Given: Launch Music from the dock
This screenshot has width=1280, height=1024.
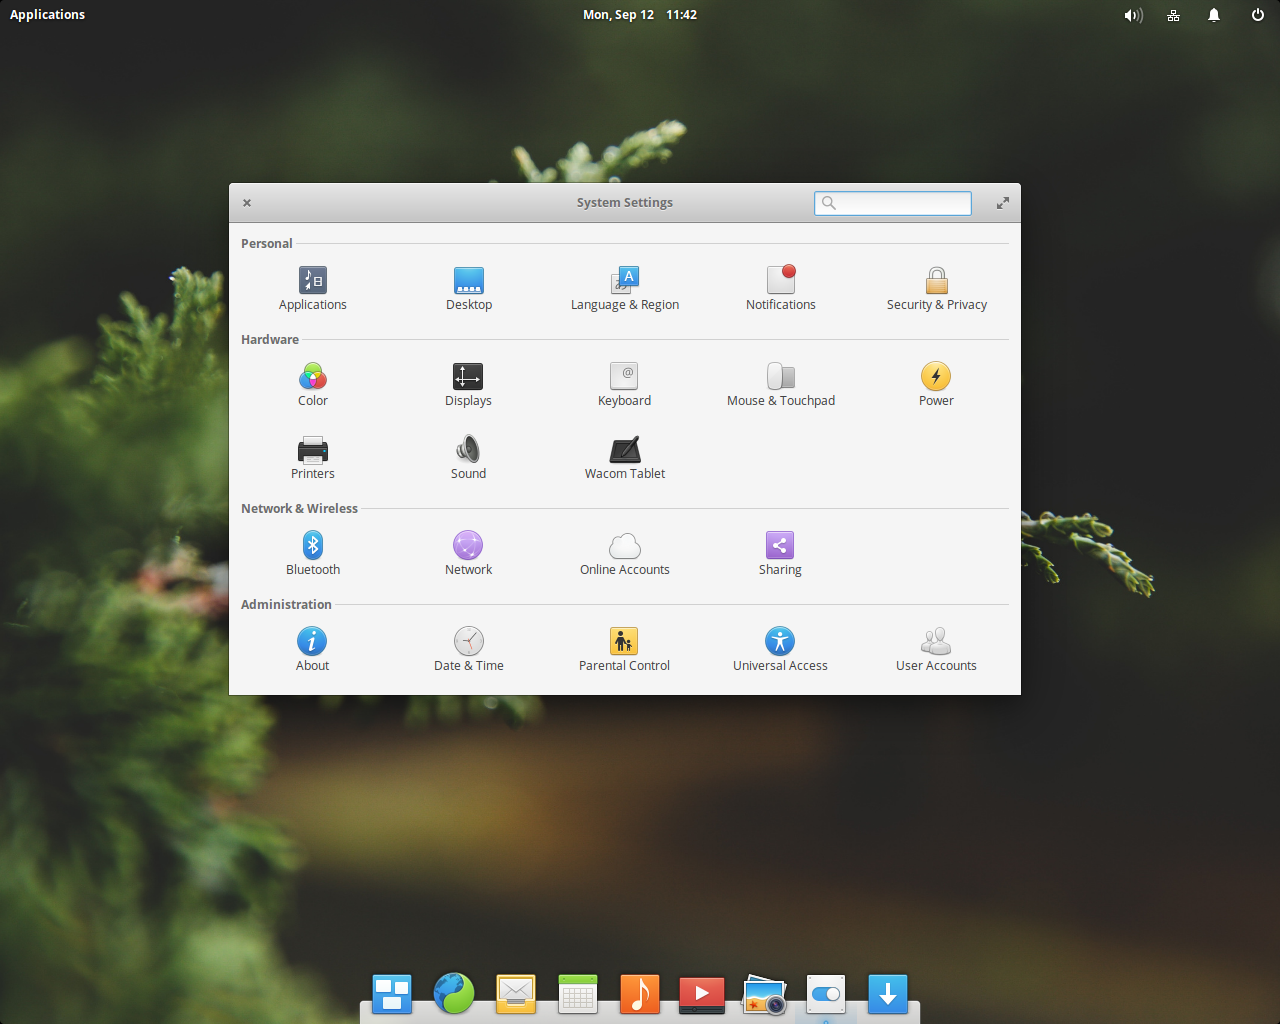Looking at the screenshot, I should point(640,994).
